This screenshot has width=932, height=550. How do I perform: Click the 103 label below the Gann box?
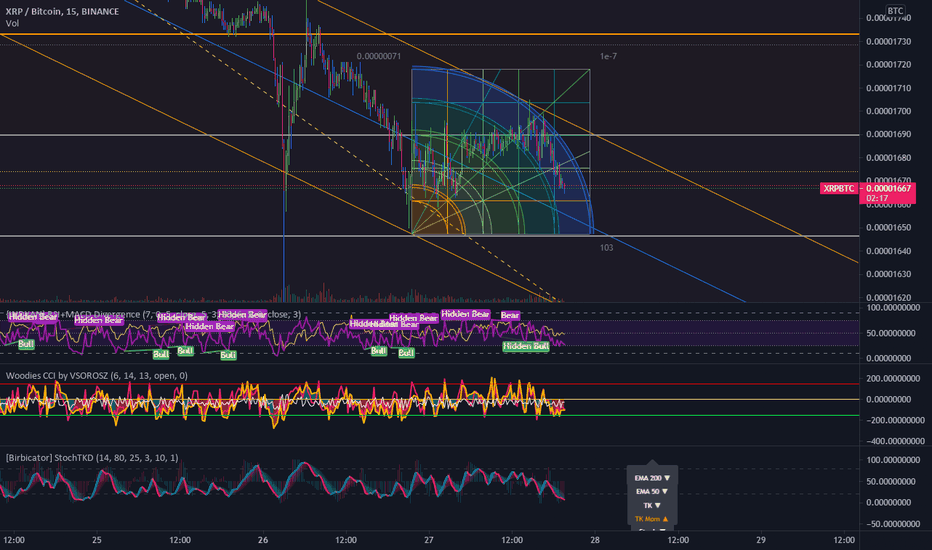606,247
